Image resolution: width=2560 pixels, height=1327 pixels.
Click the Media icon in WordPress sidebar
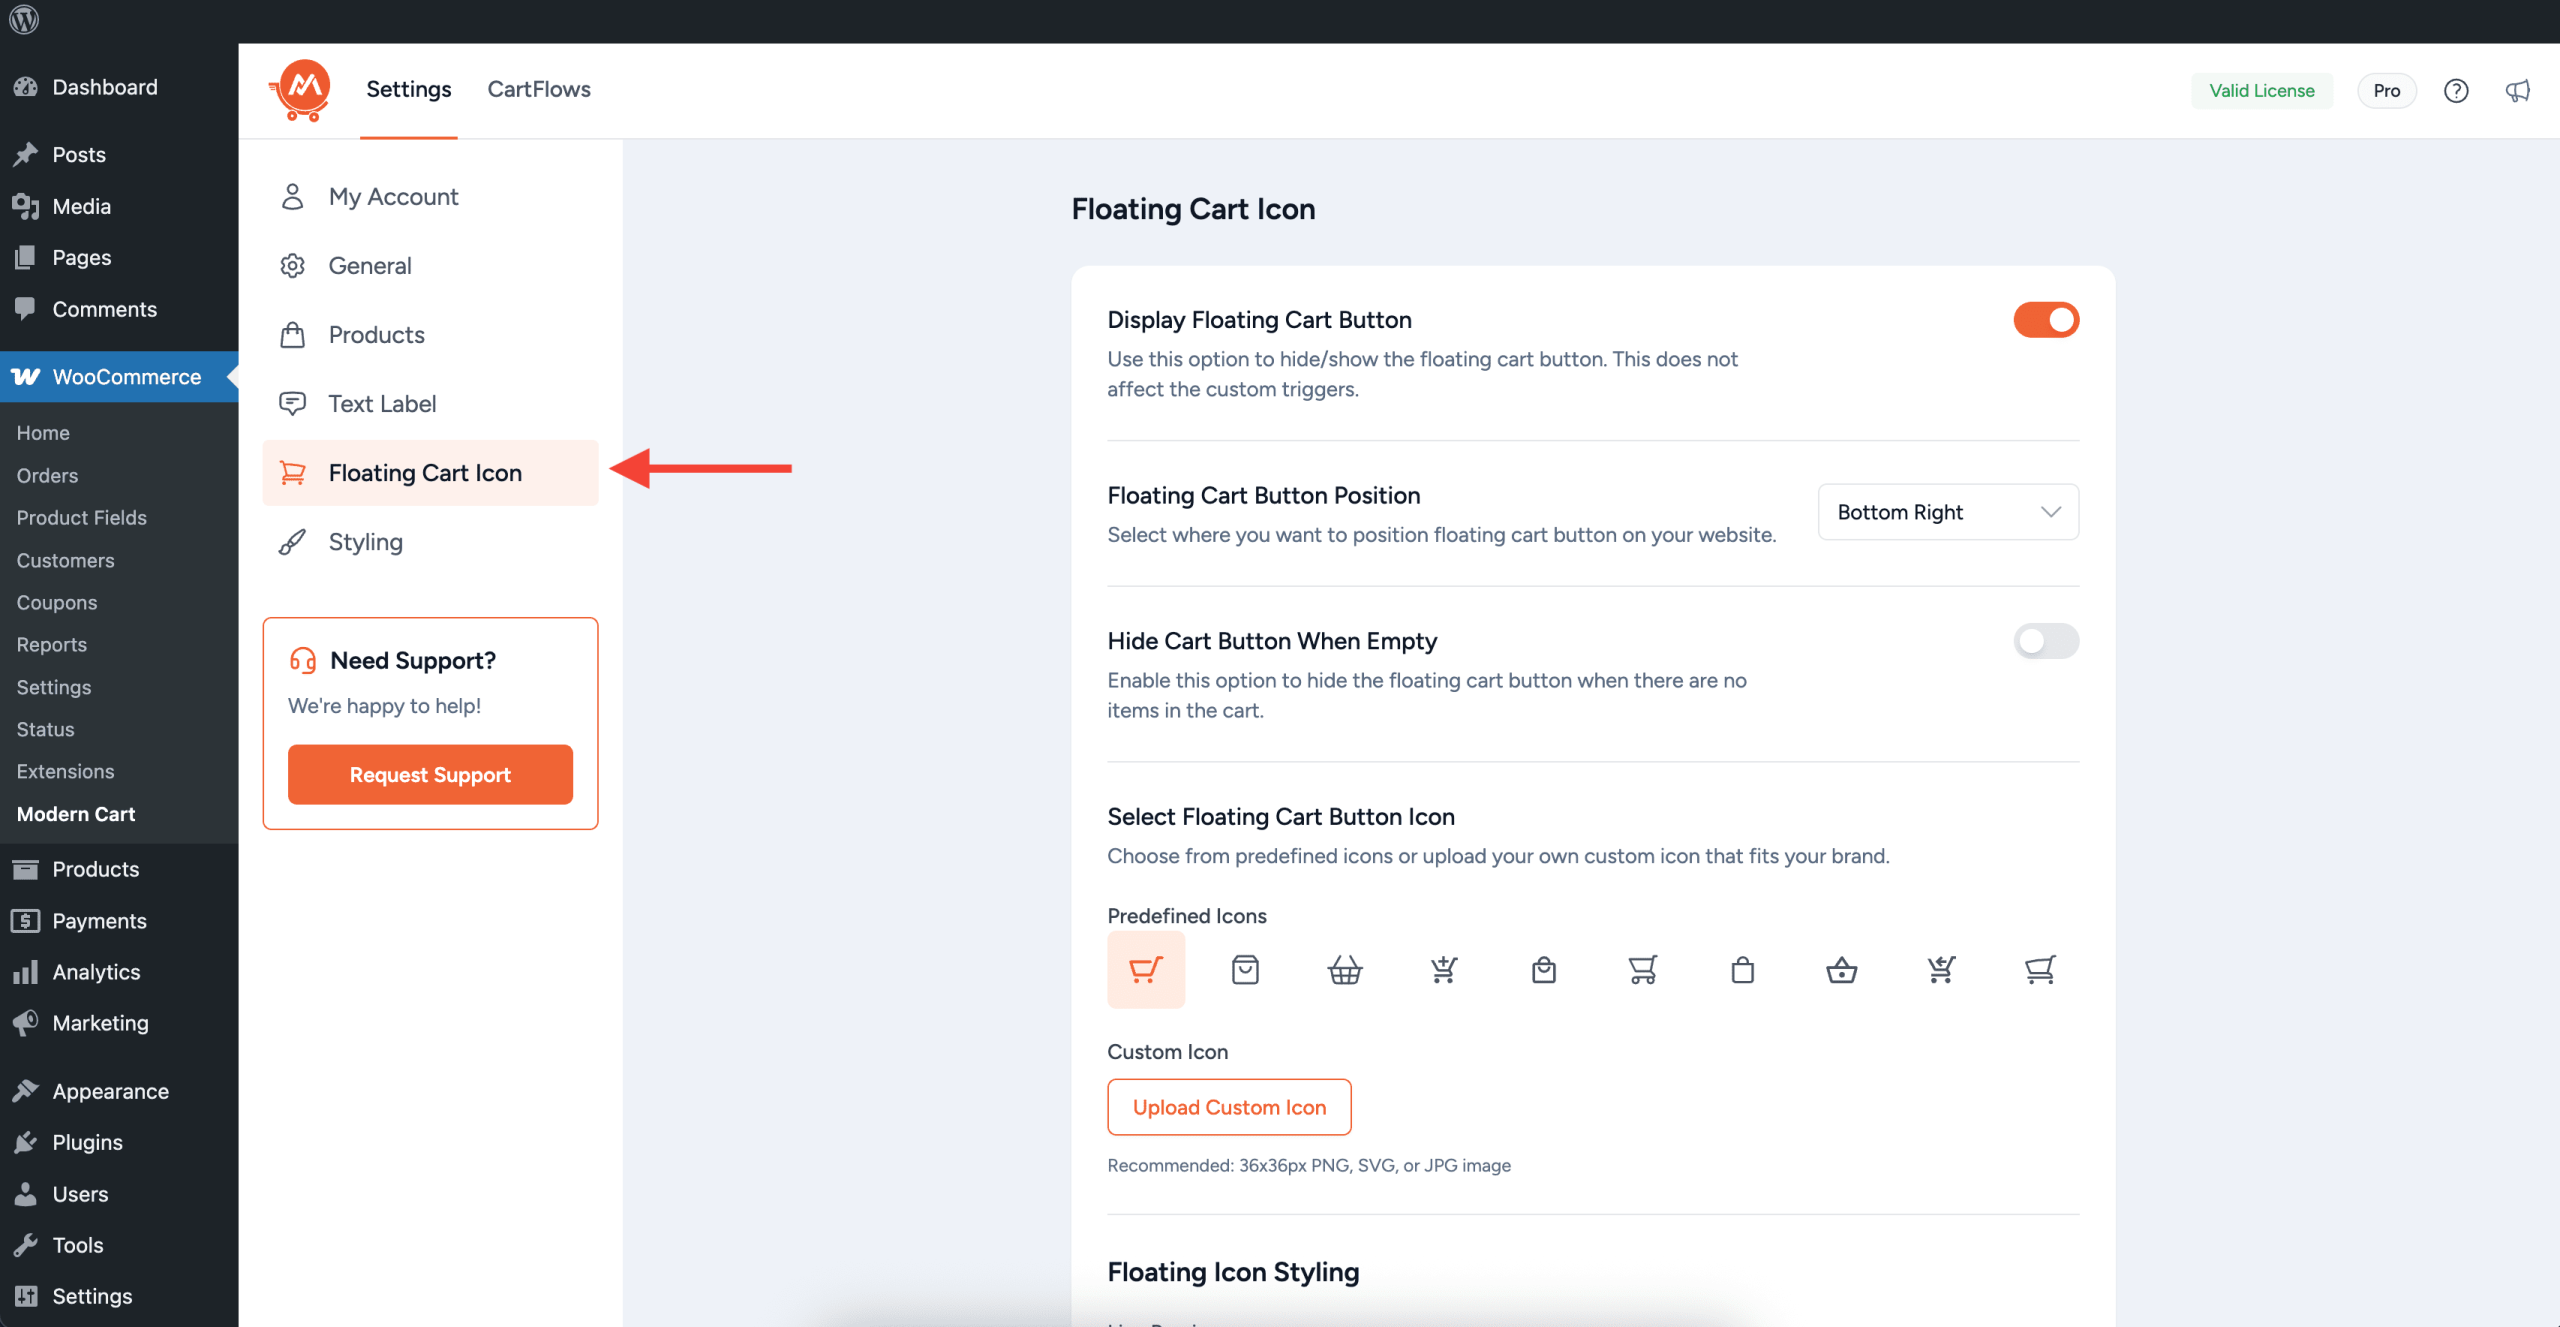pyautogui.click(x=26, y=206)
